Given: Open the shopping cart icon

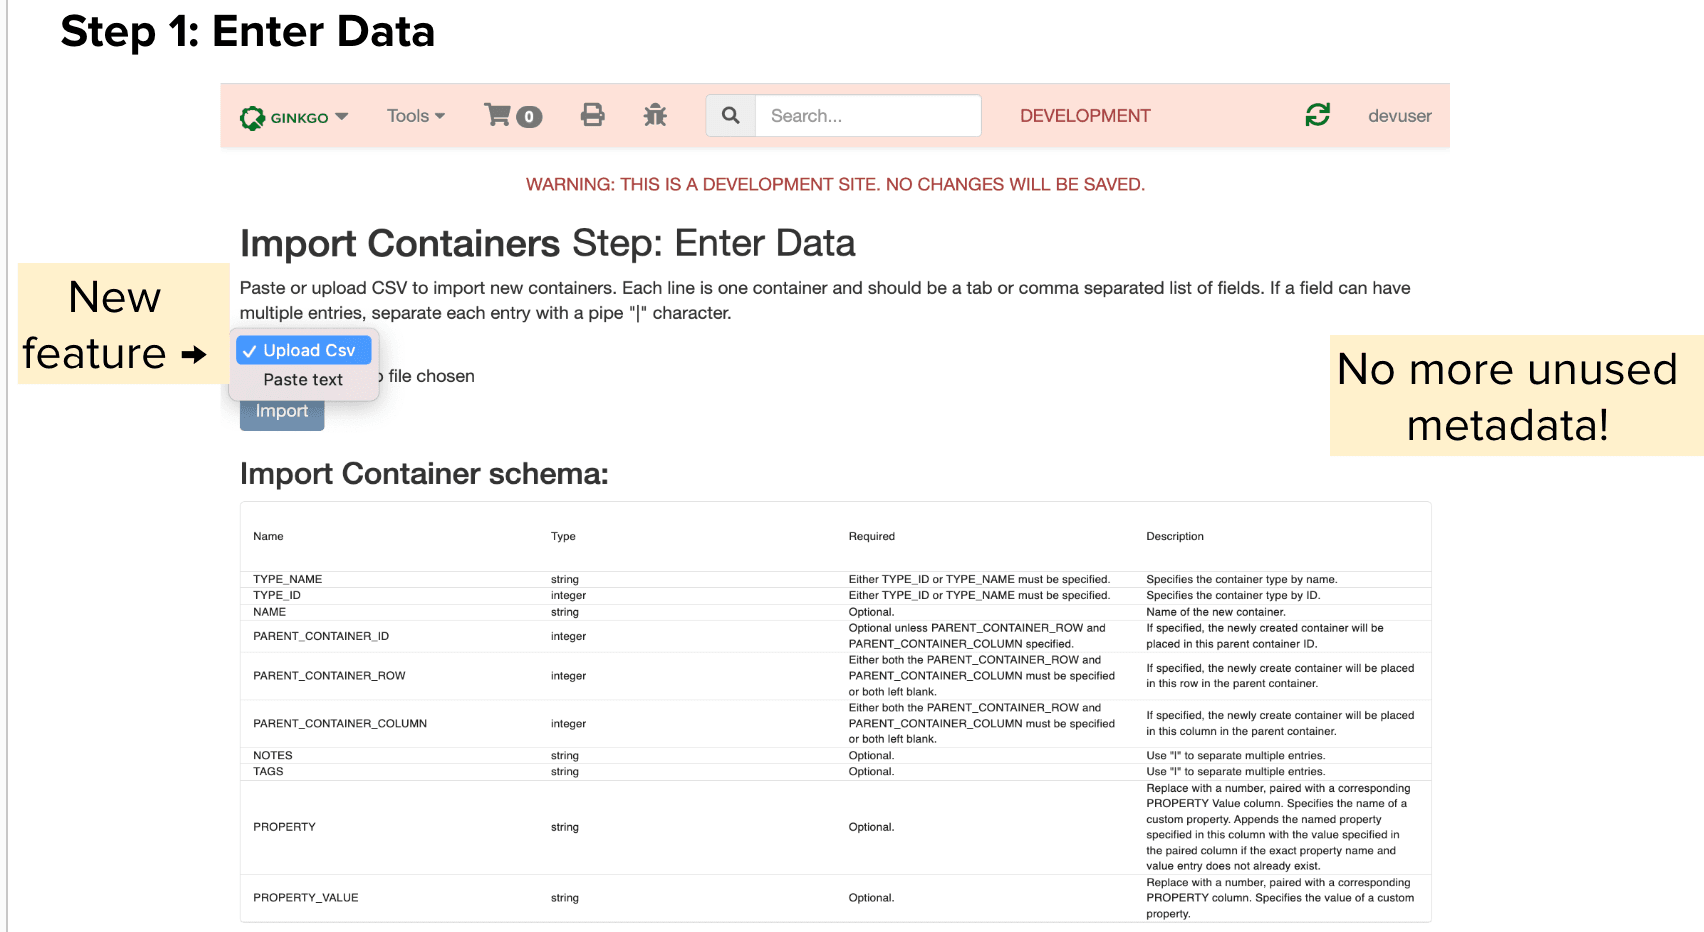Looking at the screenshot, I should click(x=497, y=115).
